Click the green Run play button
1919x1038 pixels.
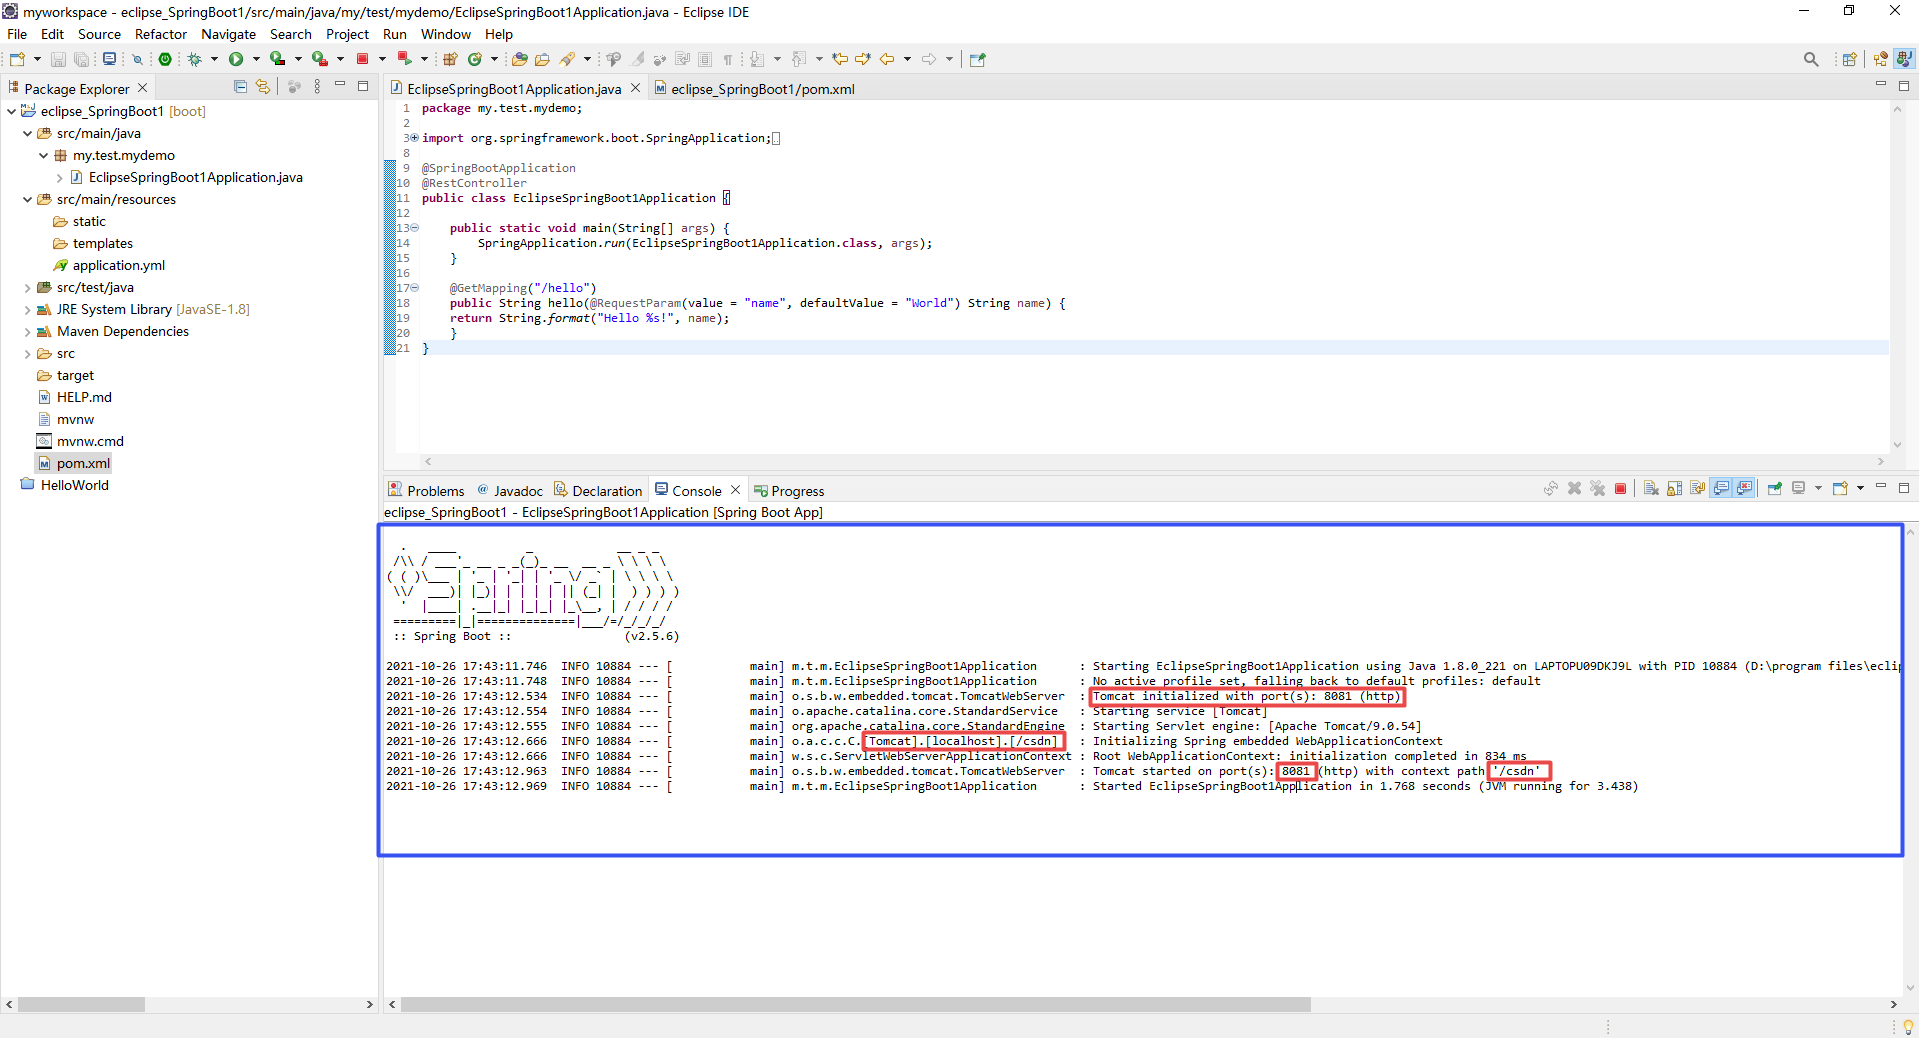click(x=236, y=60)
